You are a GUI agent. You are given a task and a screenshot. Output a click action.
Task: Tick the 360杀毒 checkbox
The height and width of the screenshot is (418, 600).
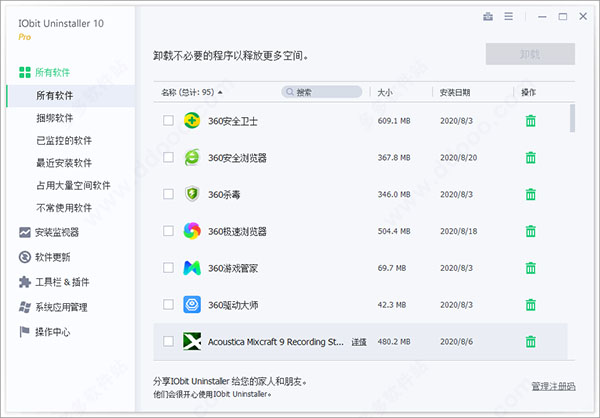point(168,194)
